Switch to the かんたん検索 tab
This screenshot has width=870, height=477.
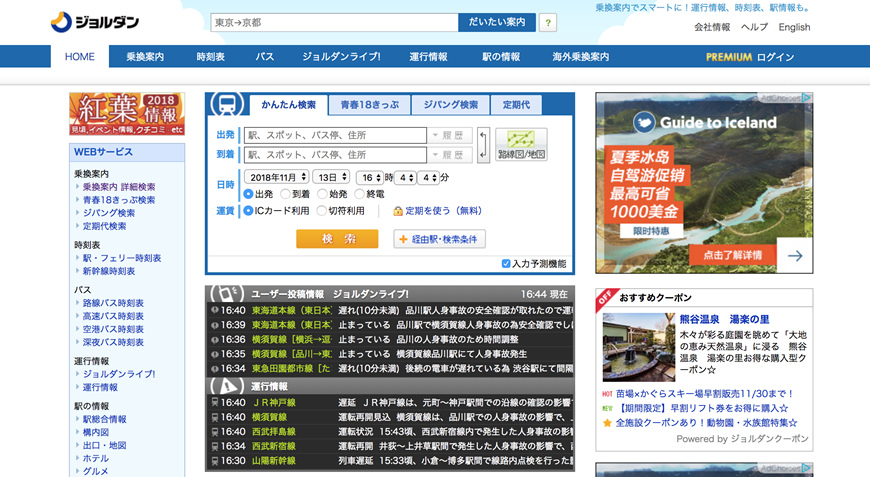pyautogui.click(x=289, y=105)
